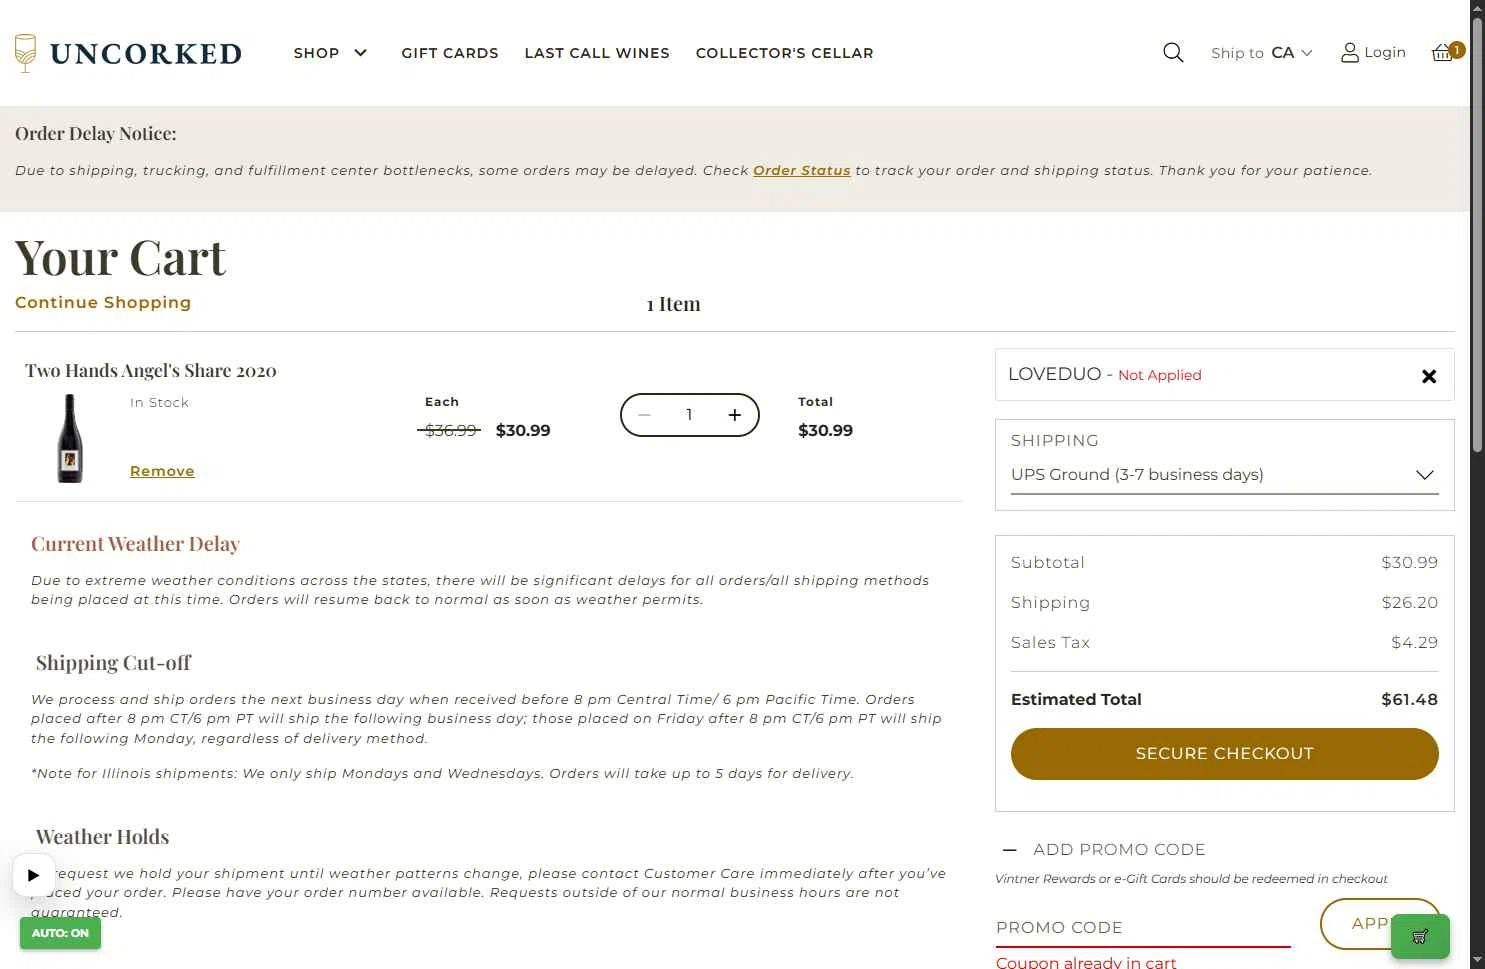Click the green floating cart icon button
The image size is (1485, 969).
pyautogui.click(x=1420, y=937)
